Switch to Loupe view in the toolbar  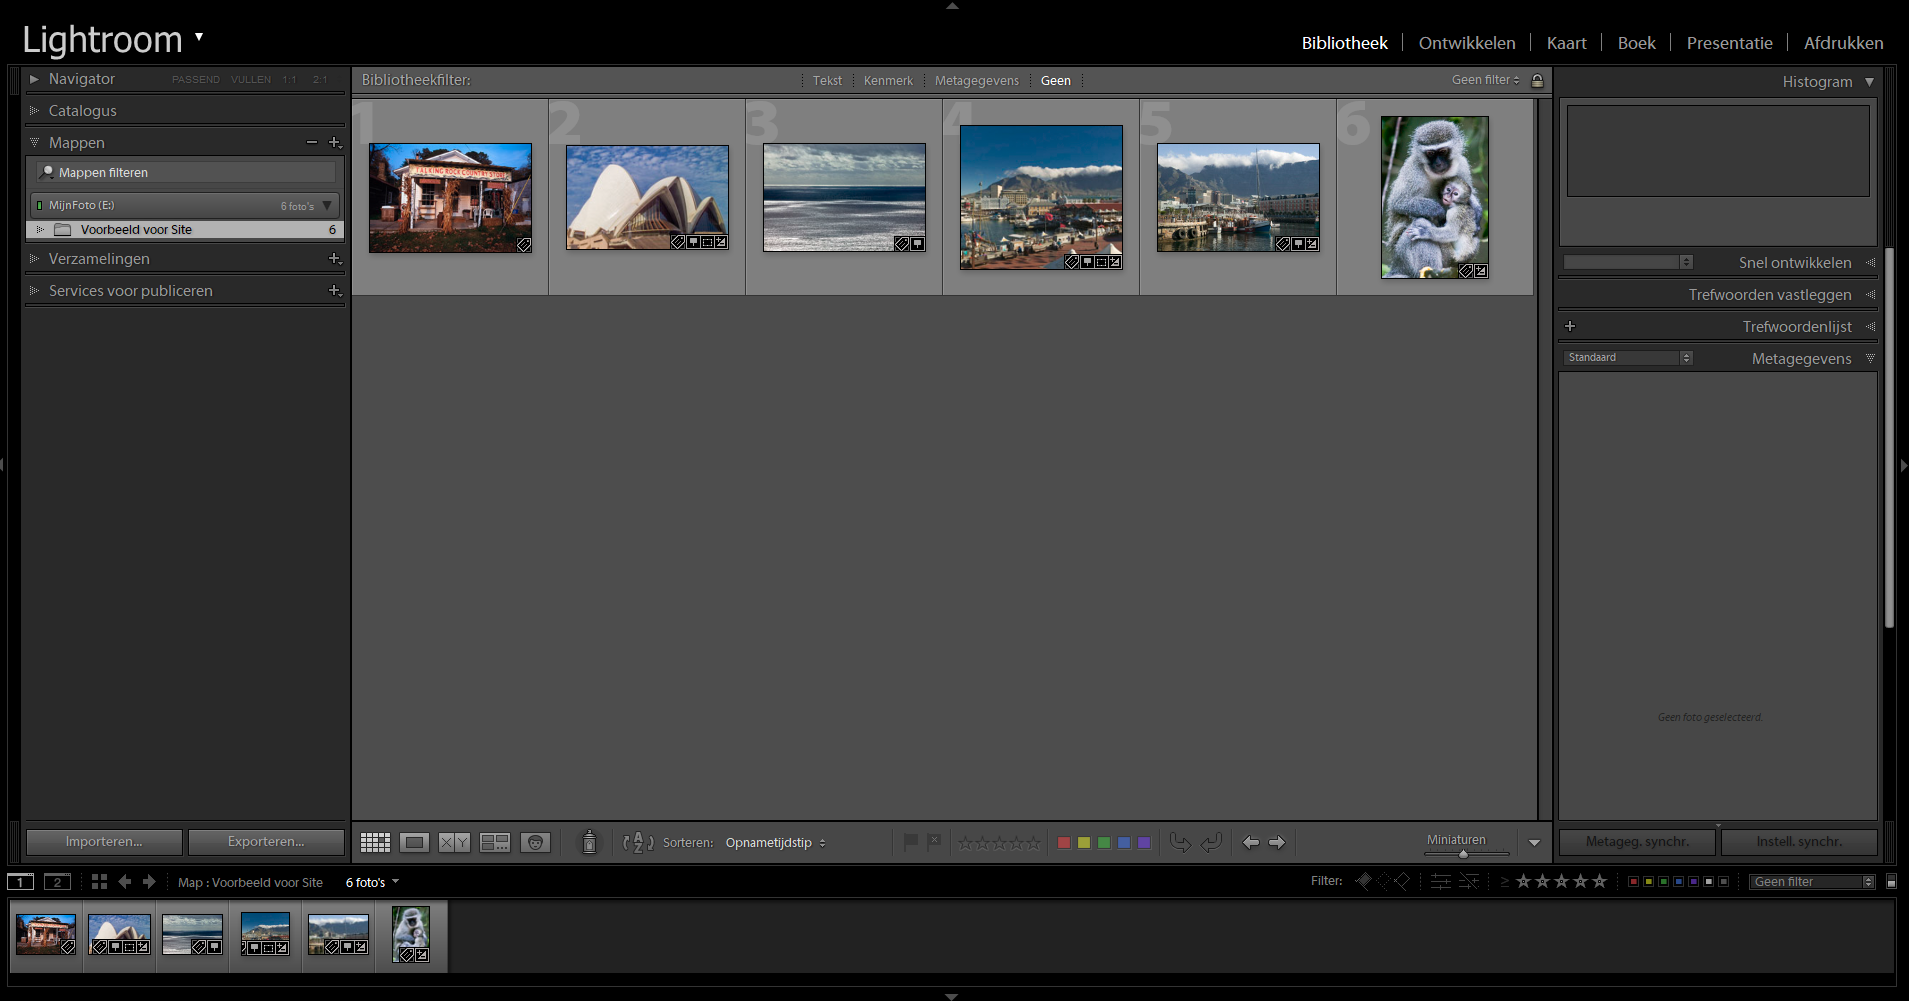[x=414, y=843]
